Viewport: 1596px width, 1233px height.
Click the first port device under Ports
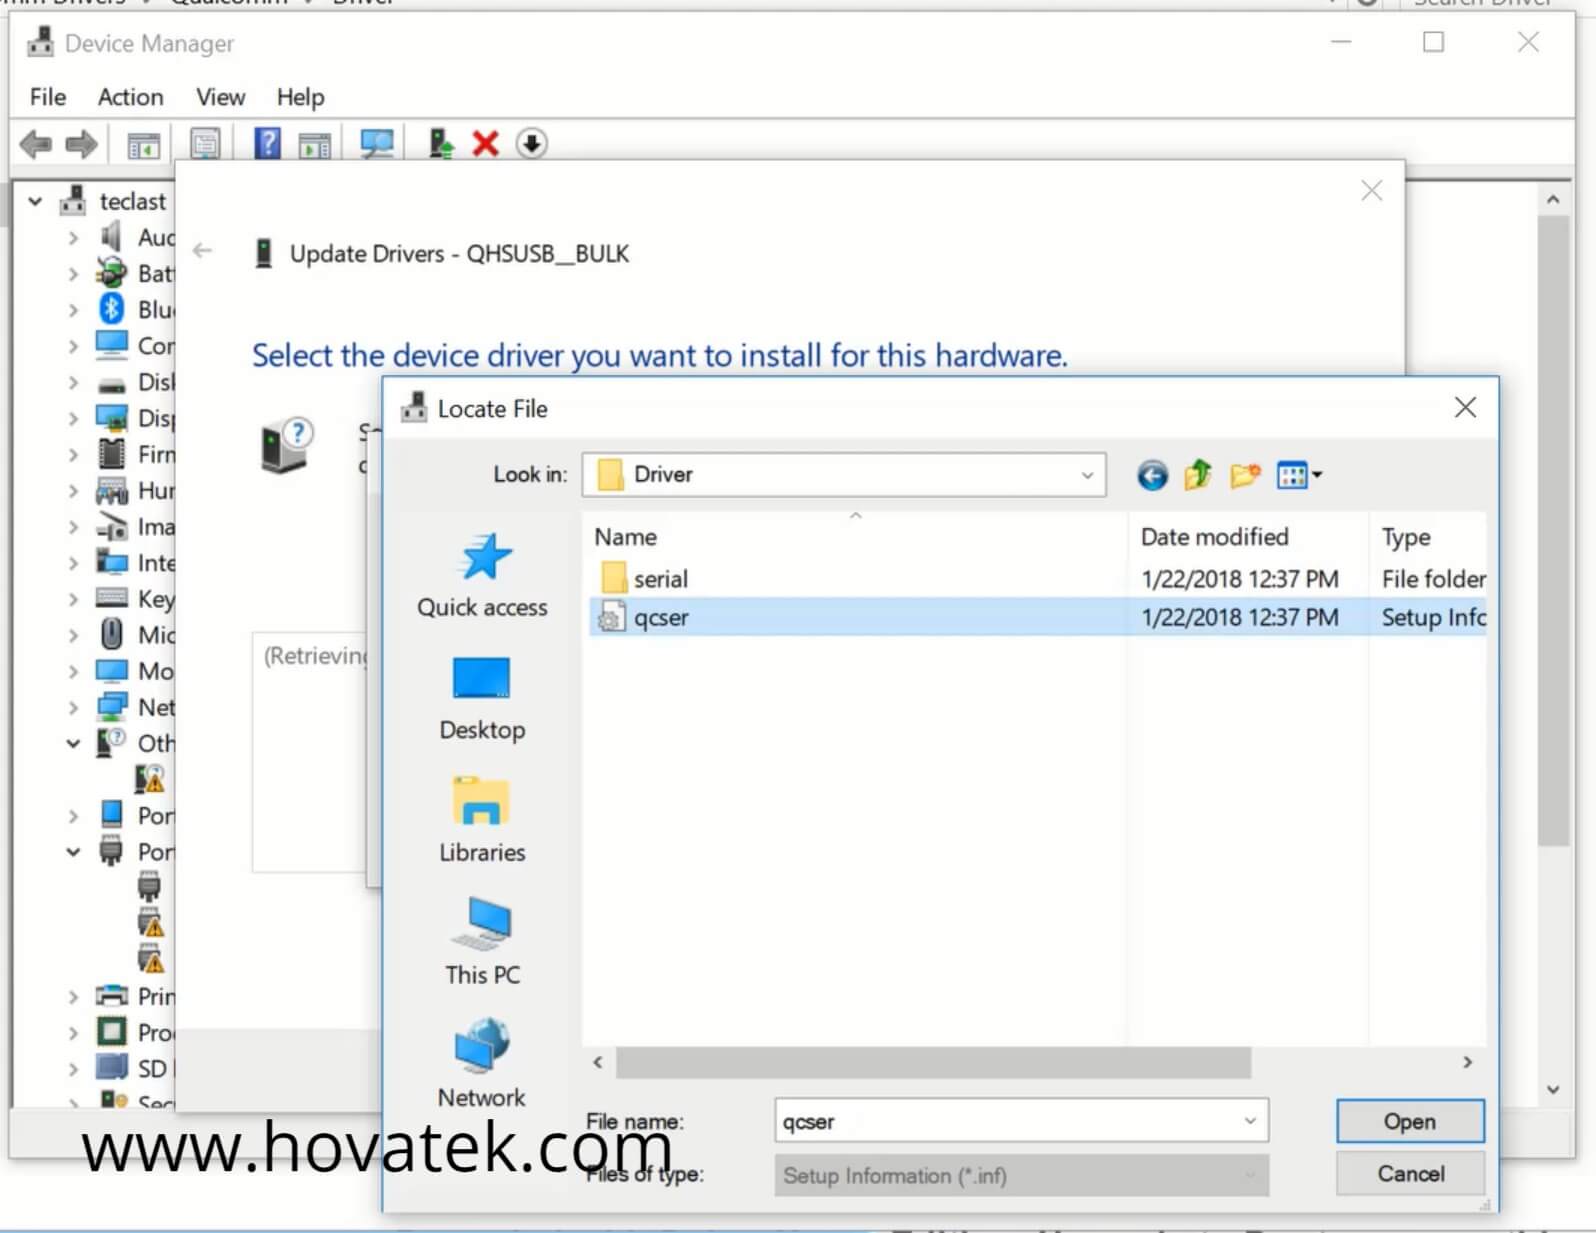coord(149,887)
